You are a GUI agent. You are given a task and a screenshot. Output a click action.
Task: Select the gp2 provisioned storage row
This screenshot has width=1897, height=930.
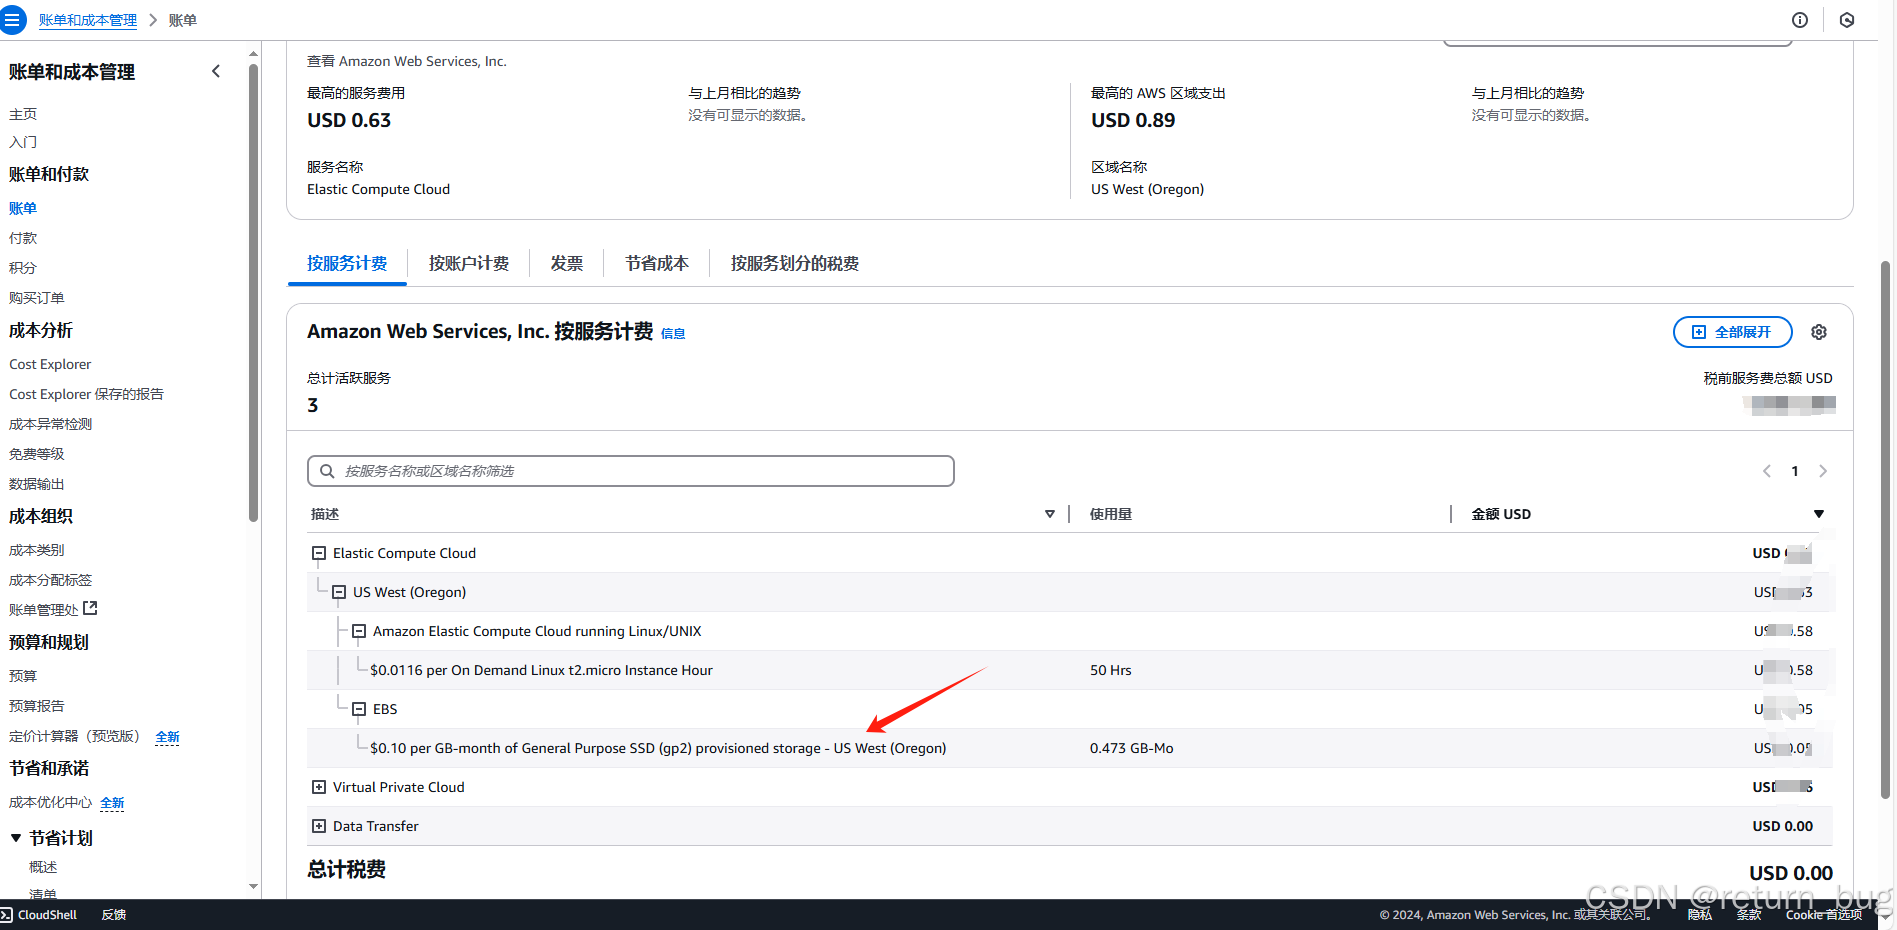coord(1070,748)
